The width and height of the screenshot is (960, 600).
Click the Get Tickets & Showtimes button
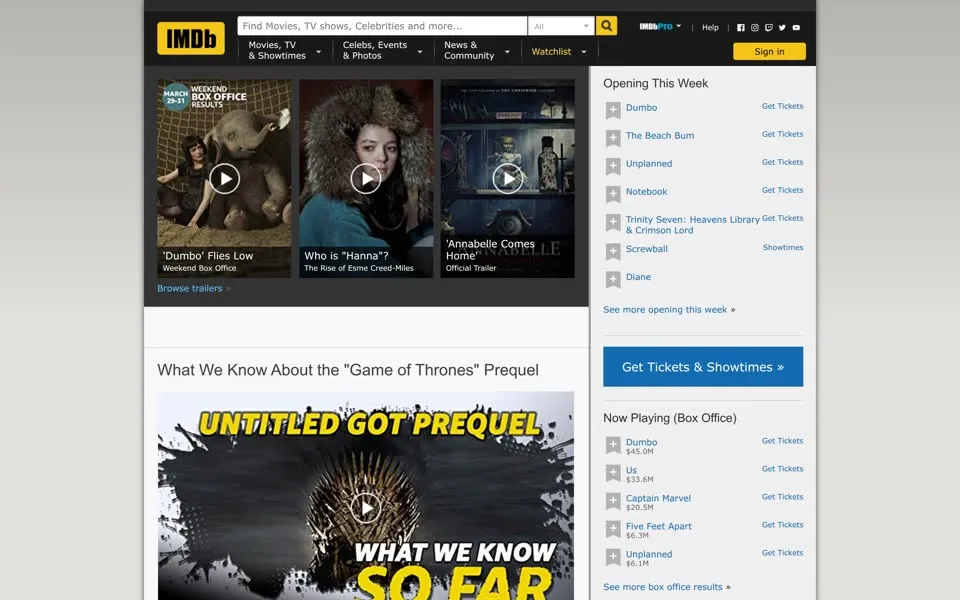[x=703, y=367]
